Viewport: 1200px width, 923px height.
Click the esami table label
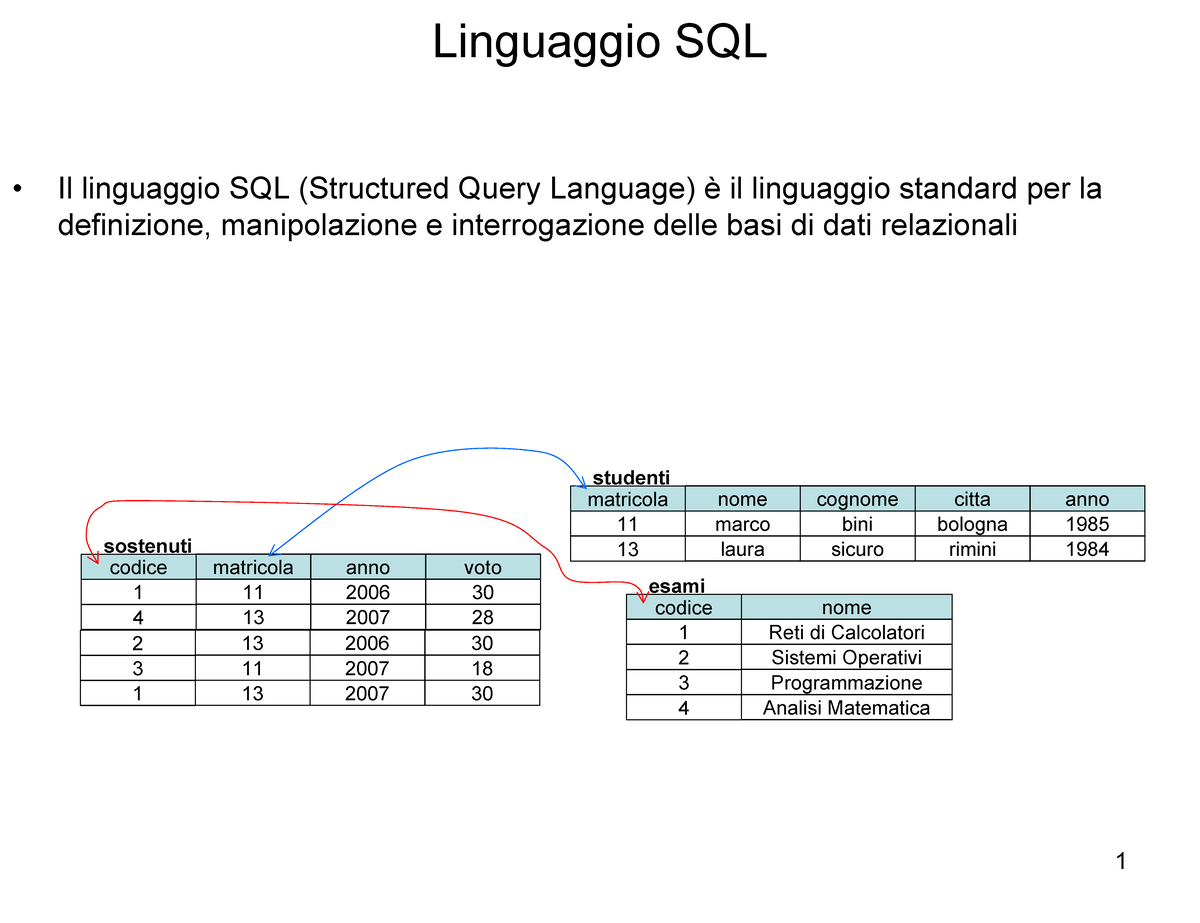point(676,585)
